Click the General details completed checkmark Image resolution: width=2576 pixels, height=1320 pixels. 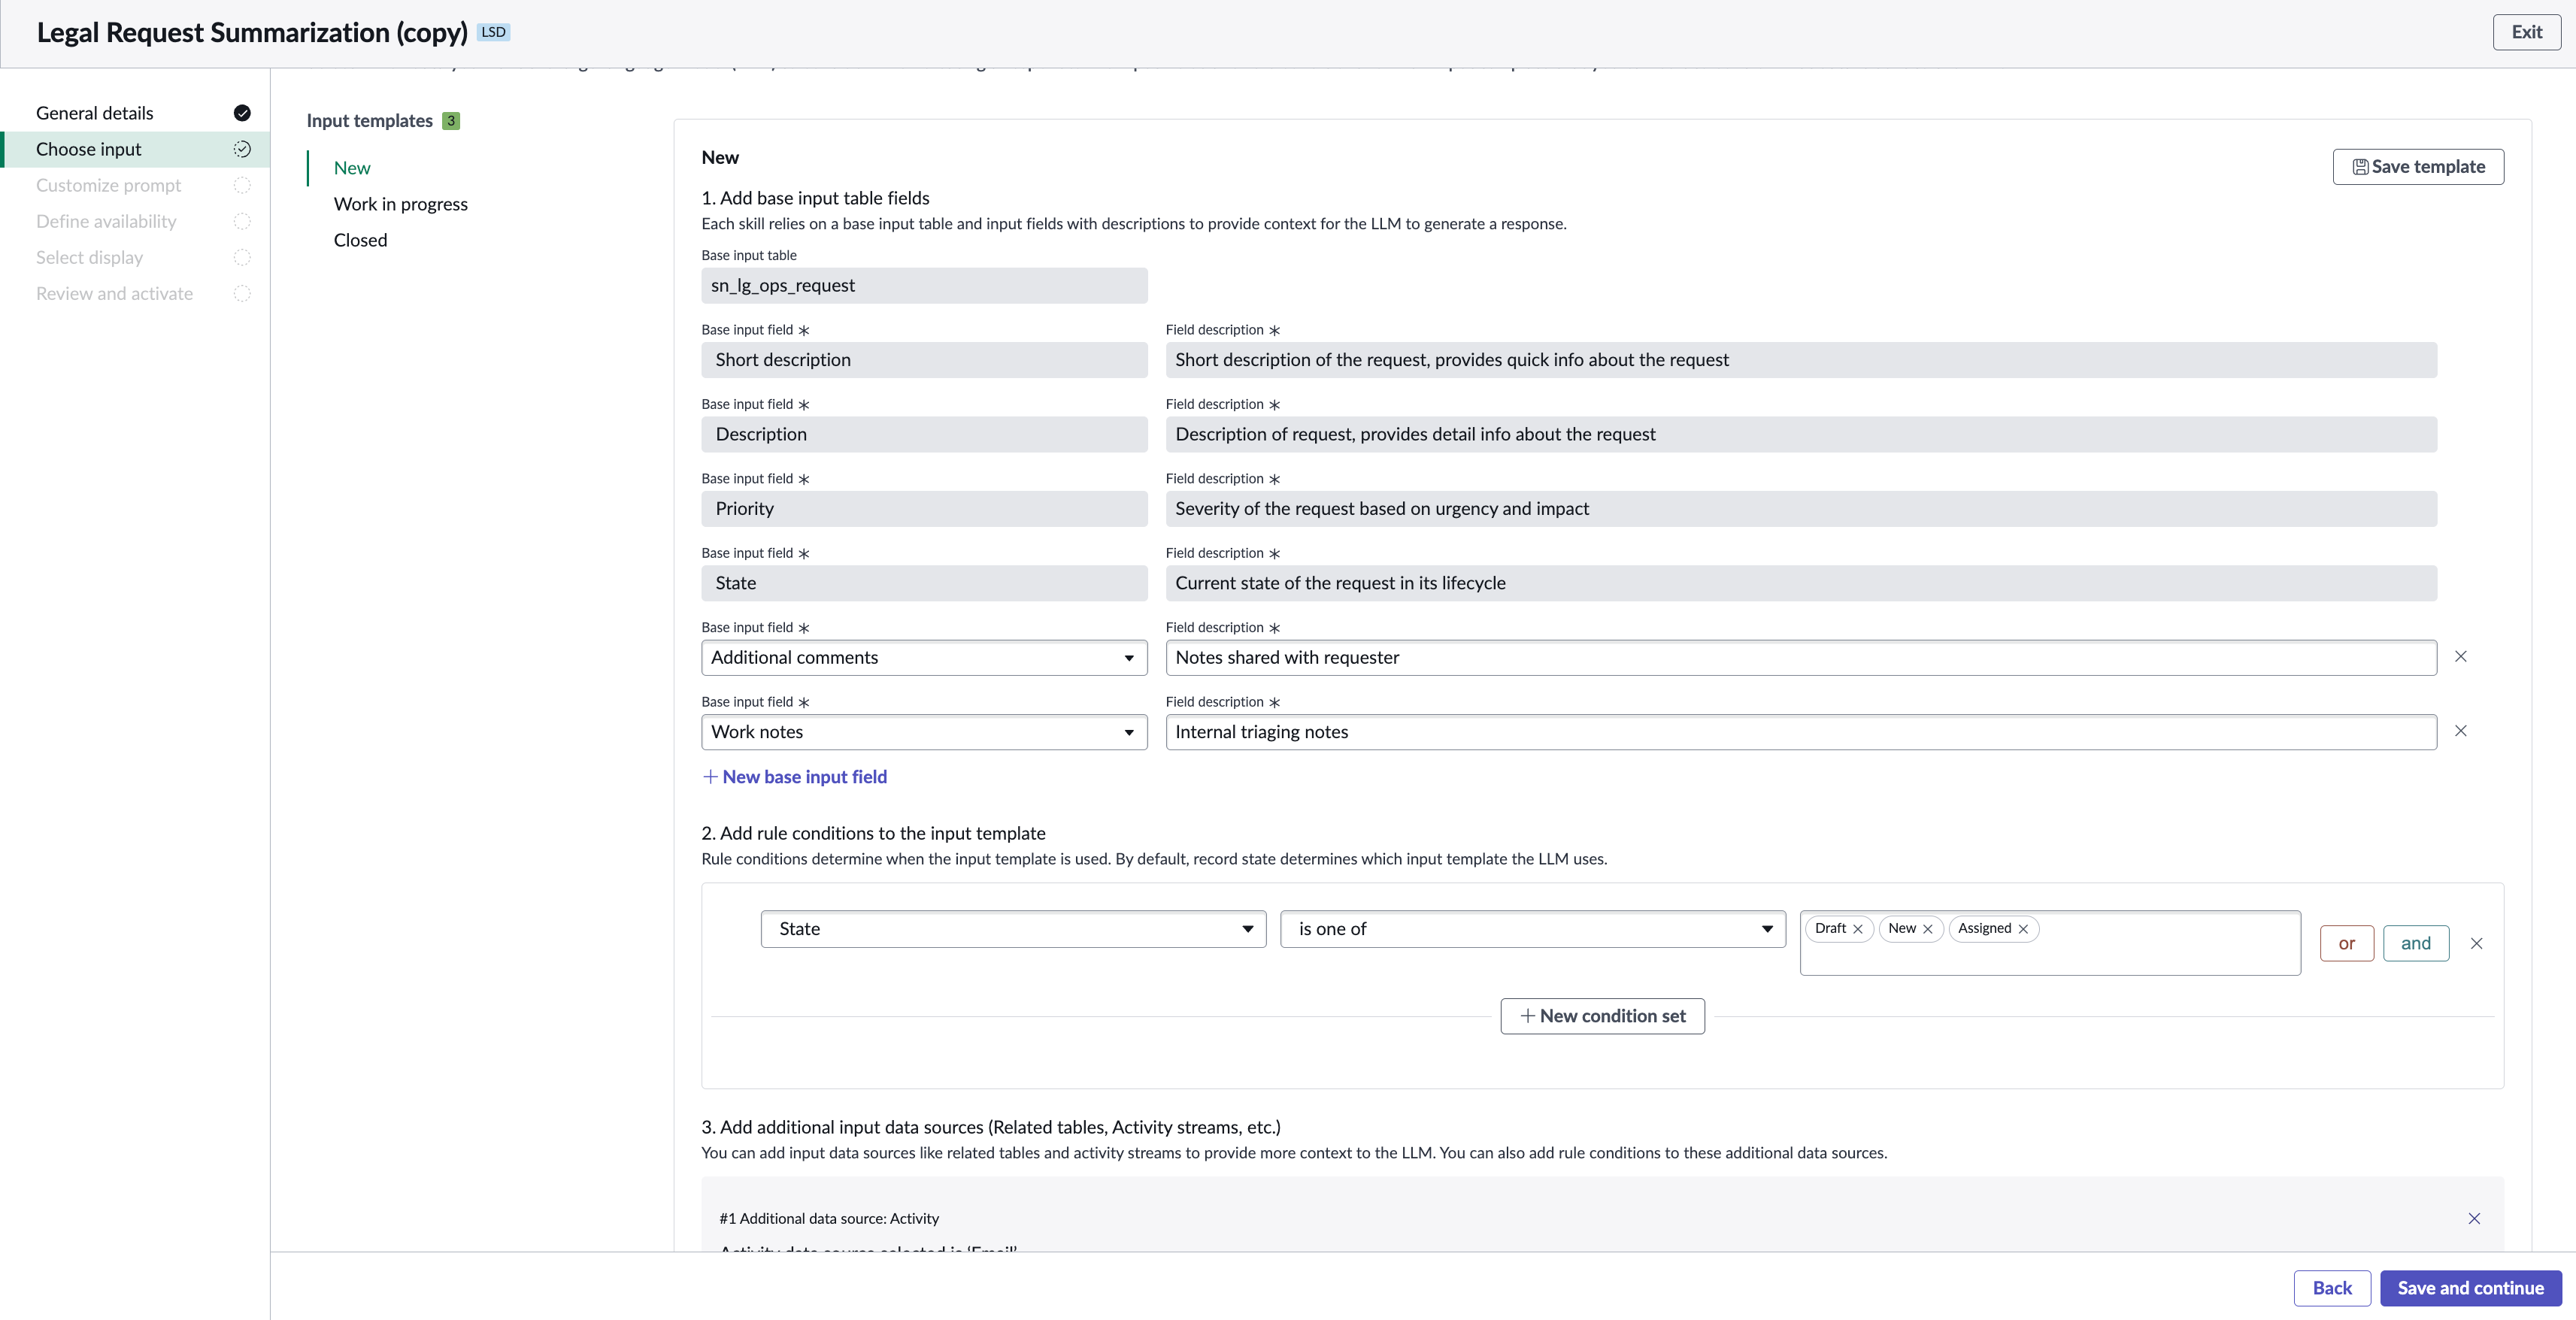(242, 113)
